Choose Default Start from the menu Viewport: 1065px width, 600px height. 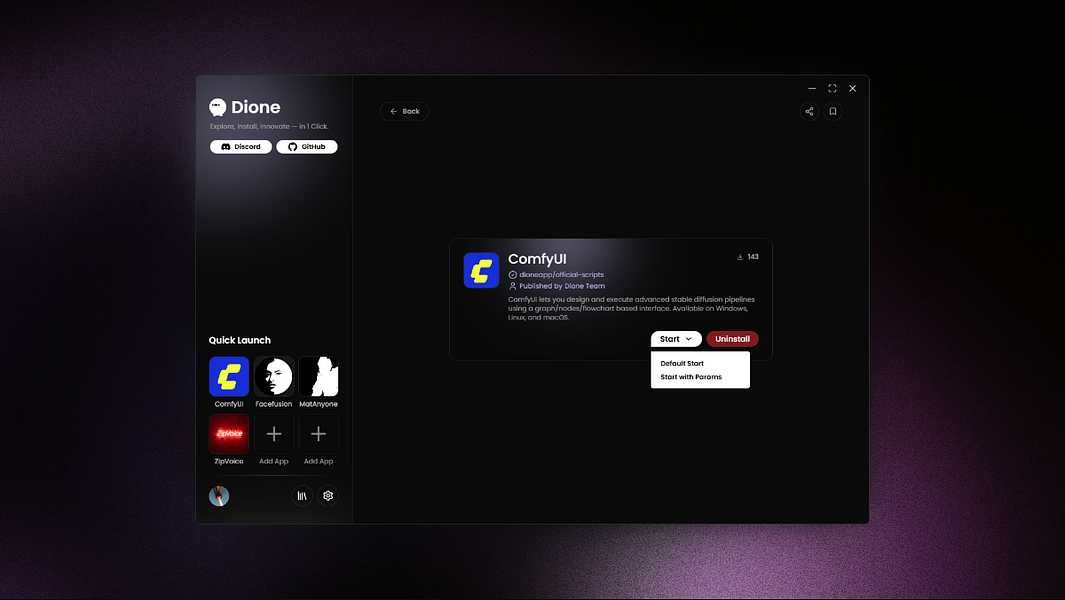[682, 364]
